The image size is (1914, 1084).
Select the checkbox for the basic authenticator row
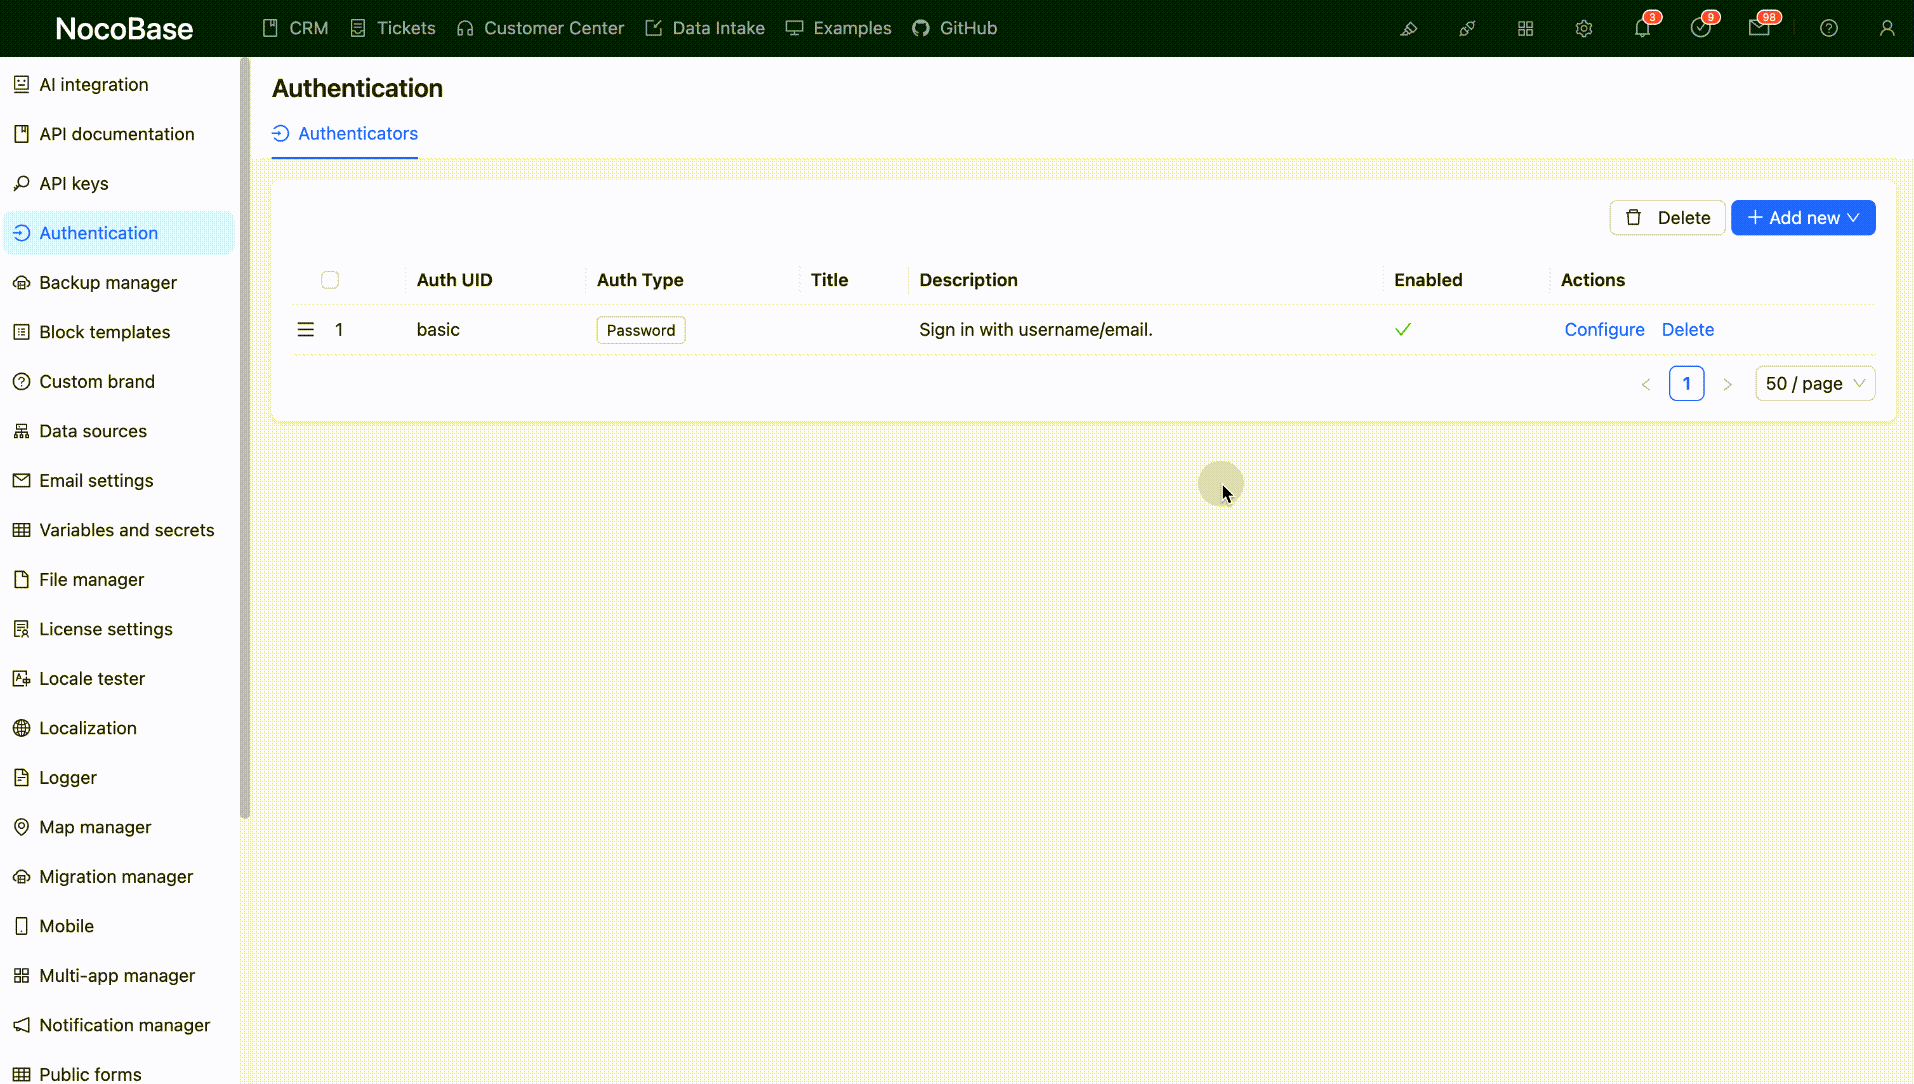(x=329, y=329)
